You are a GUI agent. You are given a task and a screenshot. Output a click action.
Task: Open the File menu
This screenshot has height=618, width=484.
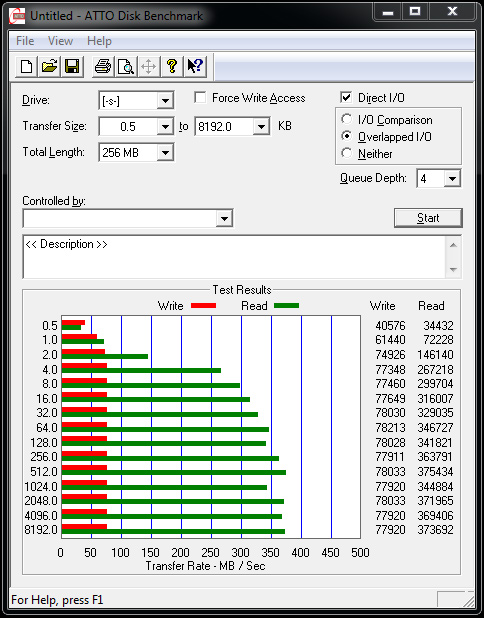point(25,41)
